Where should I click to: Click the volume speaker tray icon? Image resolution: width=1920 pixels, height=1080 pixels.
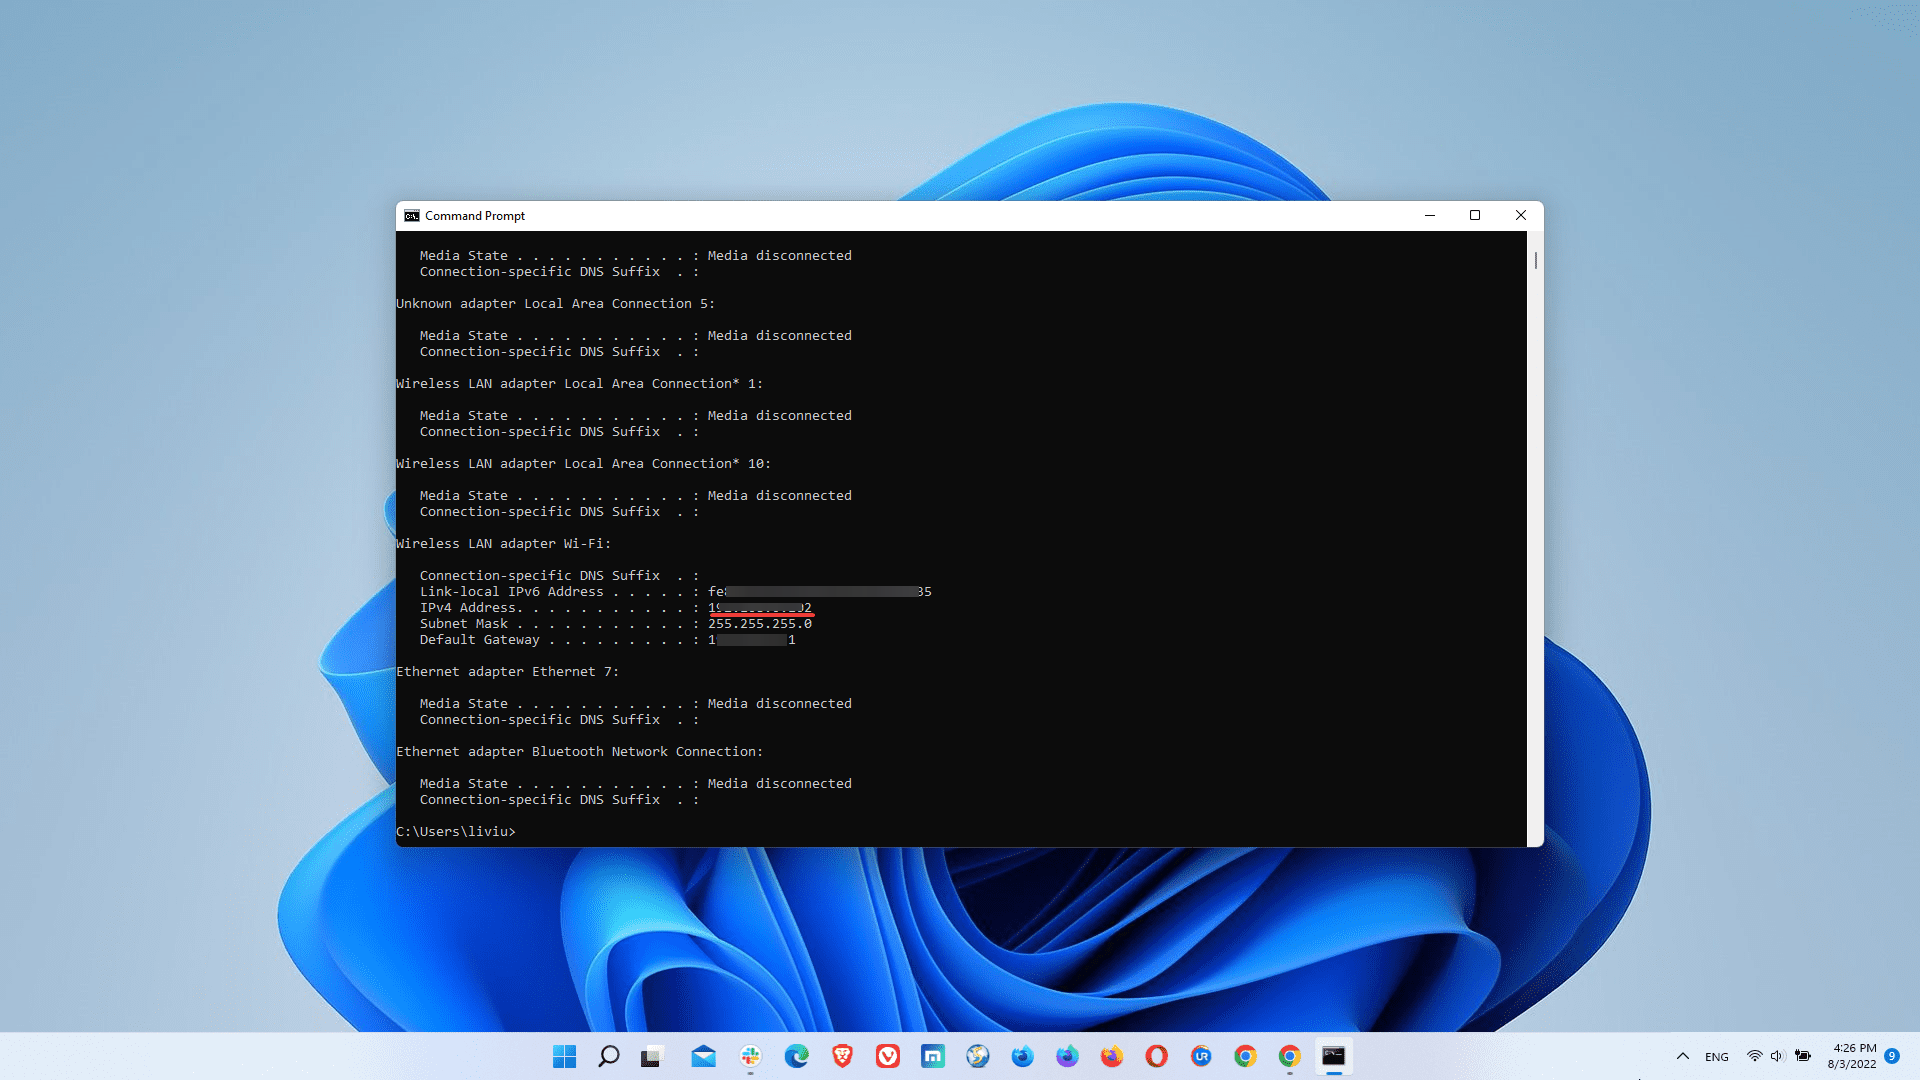pos(1777,1056)
